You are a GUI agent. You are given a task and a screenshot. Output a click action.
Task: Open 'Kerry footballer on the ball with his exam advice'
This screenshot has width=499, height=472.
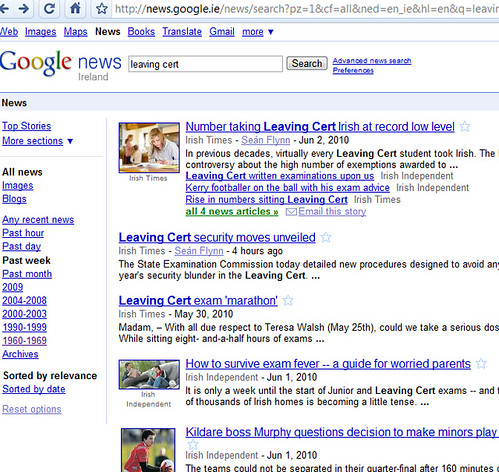[287, 188]
